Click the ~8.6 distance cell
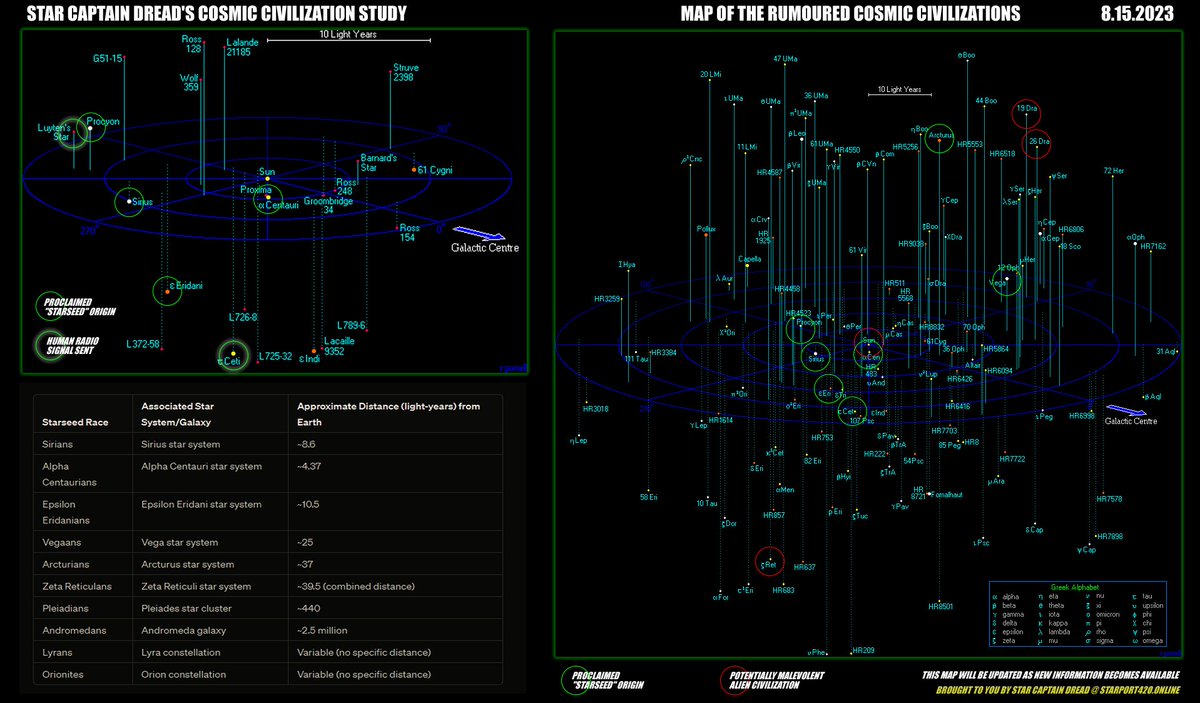 click(x=308, y=444)
